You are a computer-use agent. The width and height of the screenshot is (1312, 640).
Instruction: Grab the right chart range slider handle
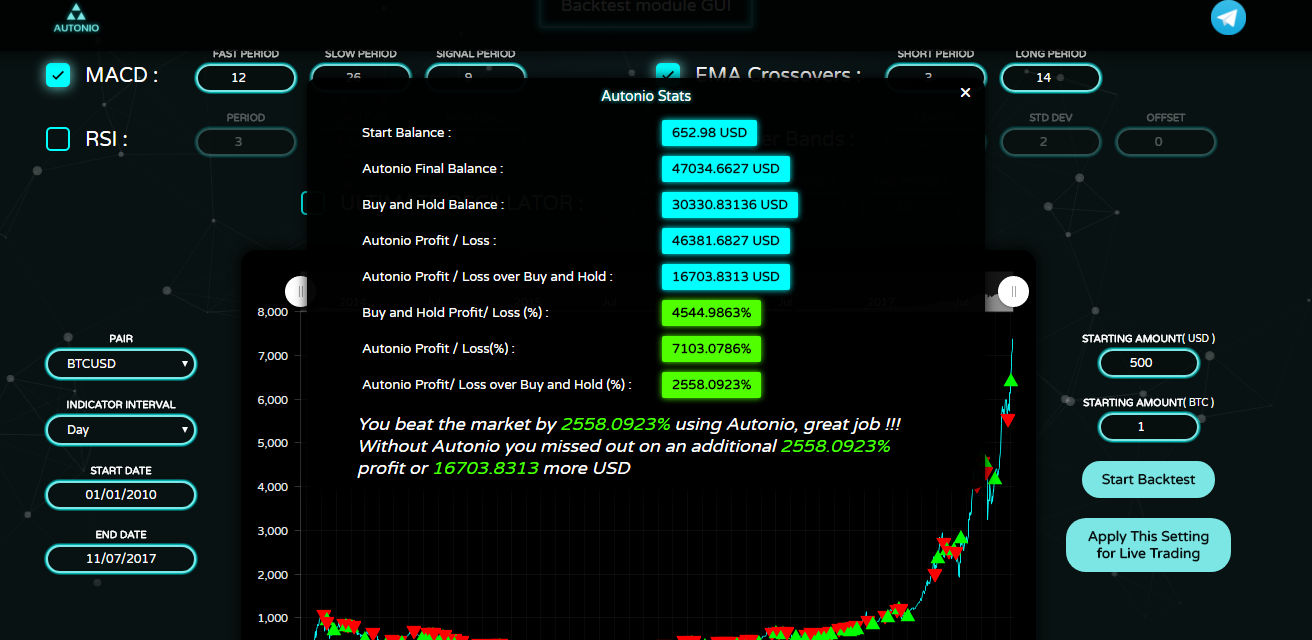[1014, 291]
